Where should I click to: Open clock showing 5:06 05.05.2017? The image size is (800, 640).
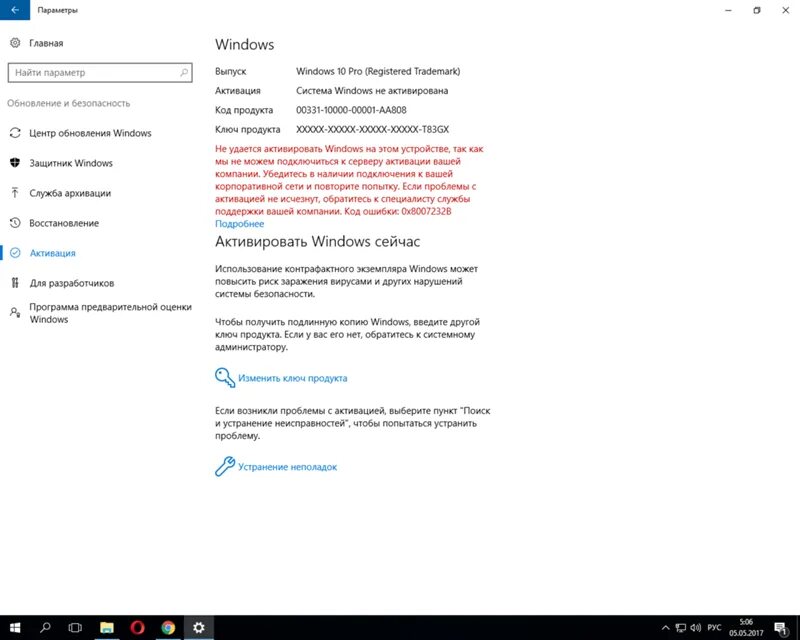click(x=746, y=628)
